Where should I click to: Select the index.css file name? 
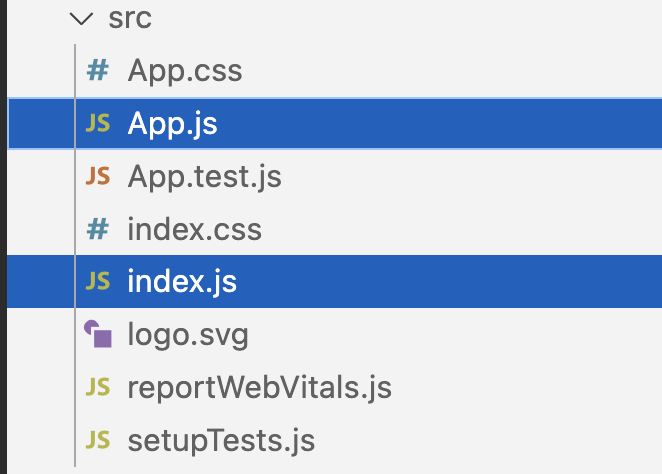point(194,230)
